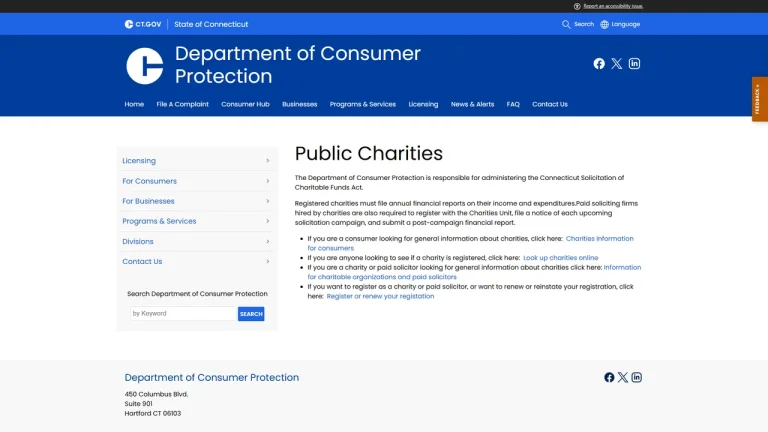Click Department of Consumer Protection header title

(297, 65)
